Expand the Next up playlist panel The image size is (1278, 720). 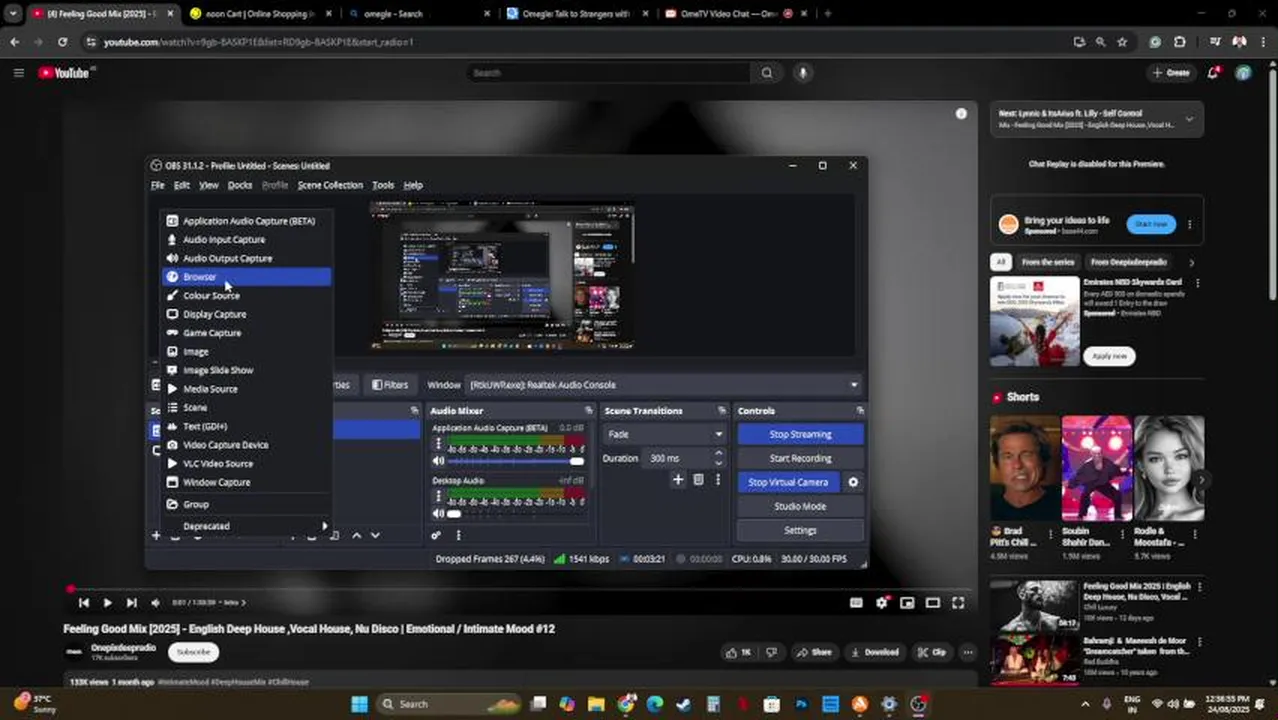point(1189,119)
